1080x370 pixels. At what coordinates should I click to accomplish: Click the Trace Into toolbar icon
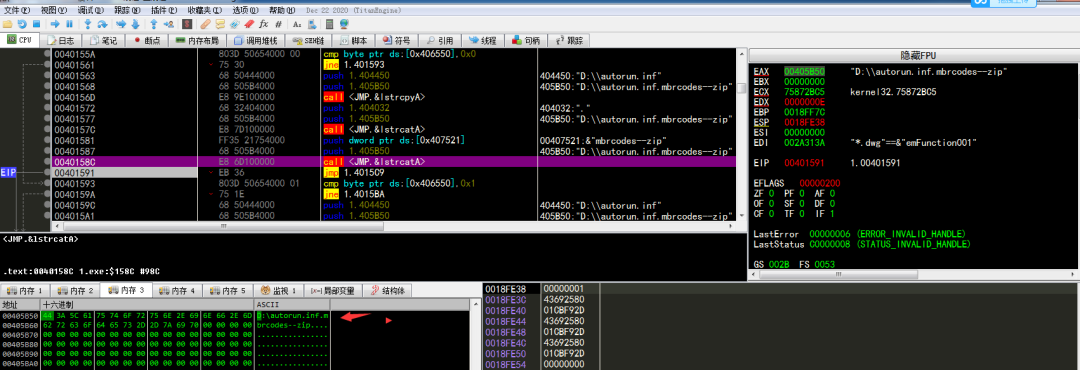pyautogui.click(x=121, y=24)
